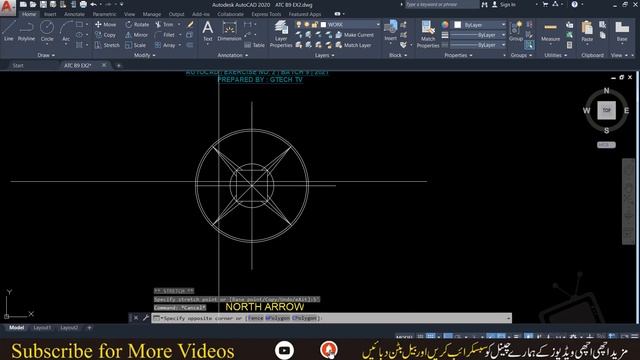Screen dimensions: 640x360
Task: Open the ByLayer color dropdown
Action: tap(480, 25)
